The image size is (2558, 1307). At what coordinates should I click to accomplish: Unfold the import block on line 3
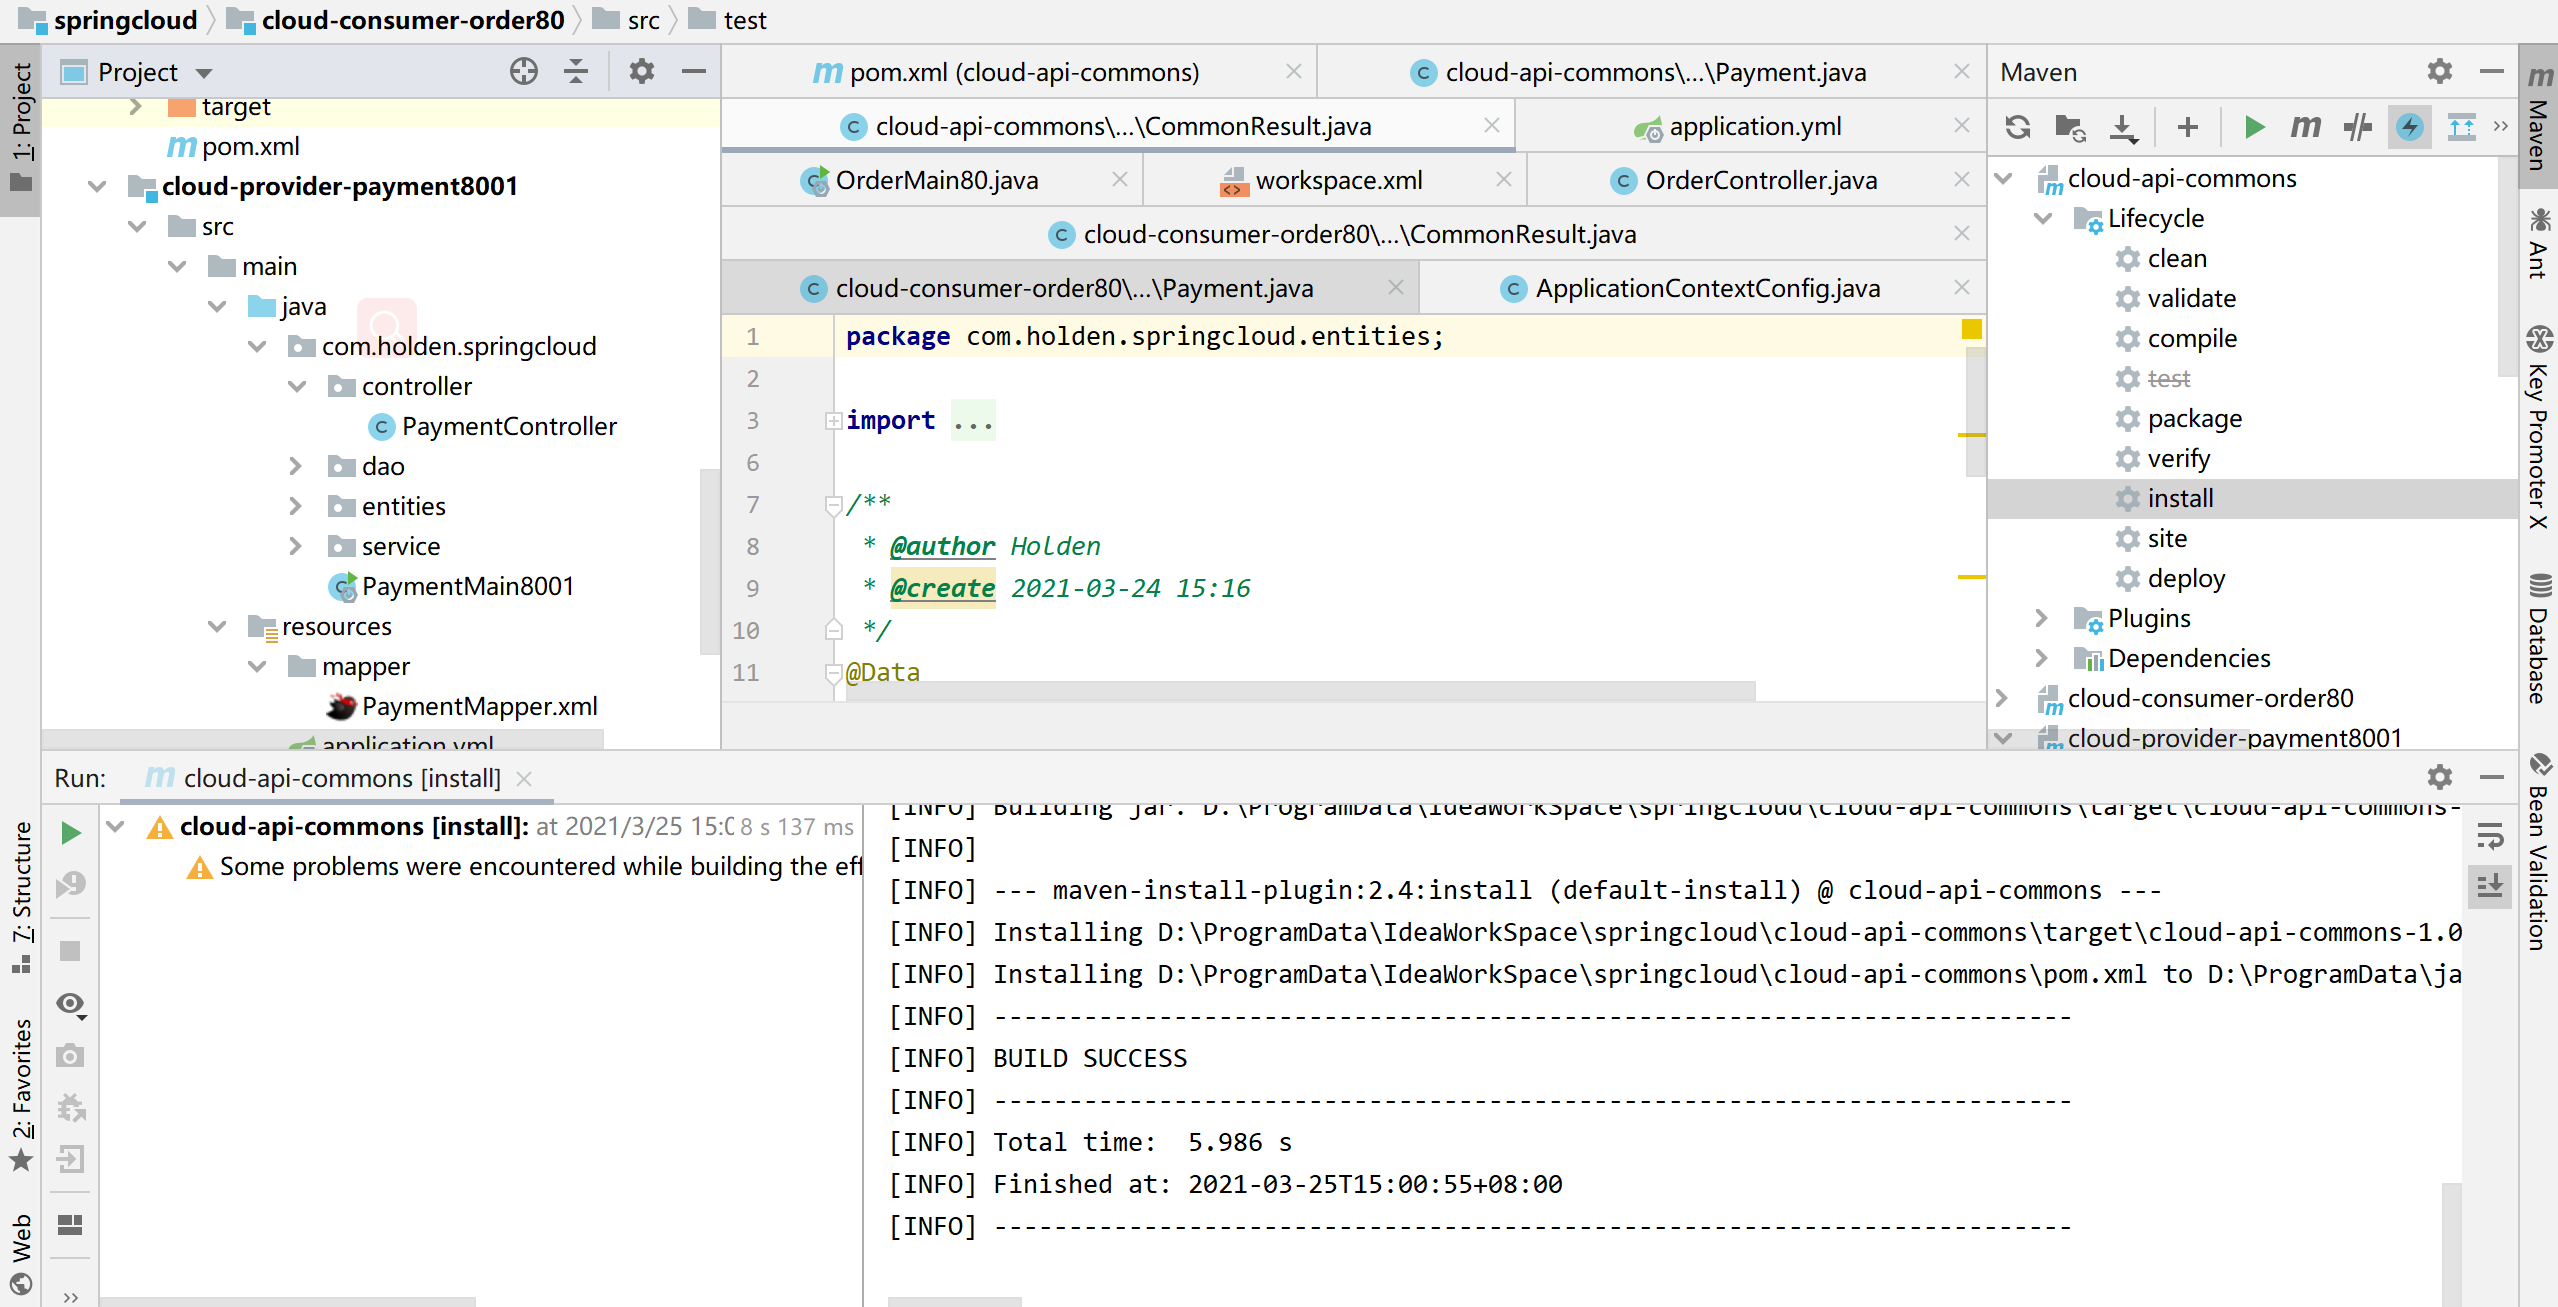click(x=832, y=421)
